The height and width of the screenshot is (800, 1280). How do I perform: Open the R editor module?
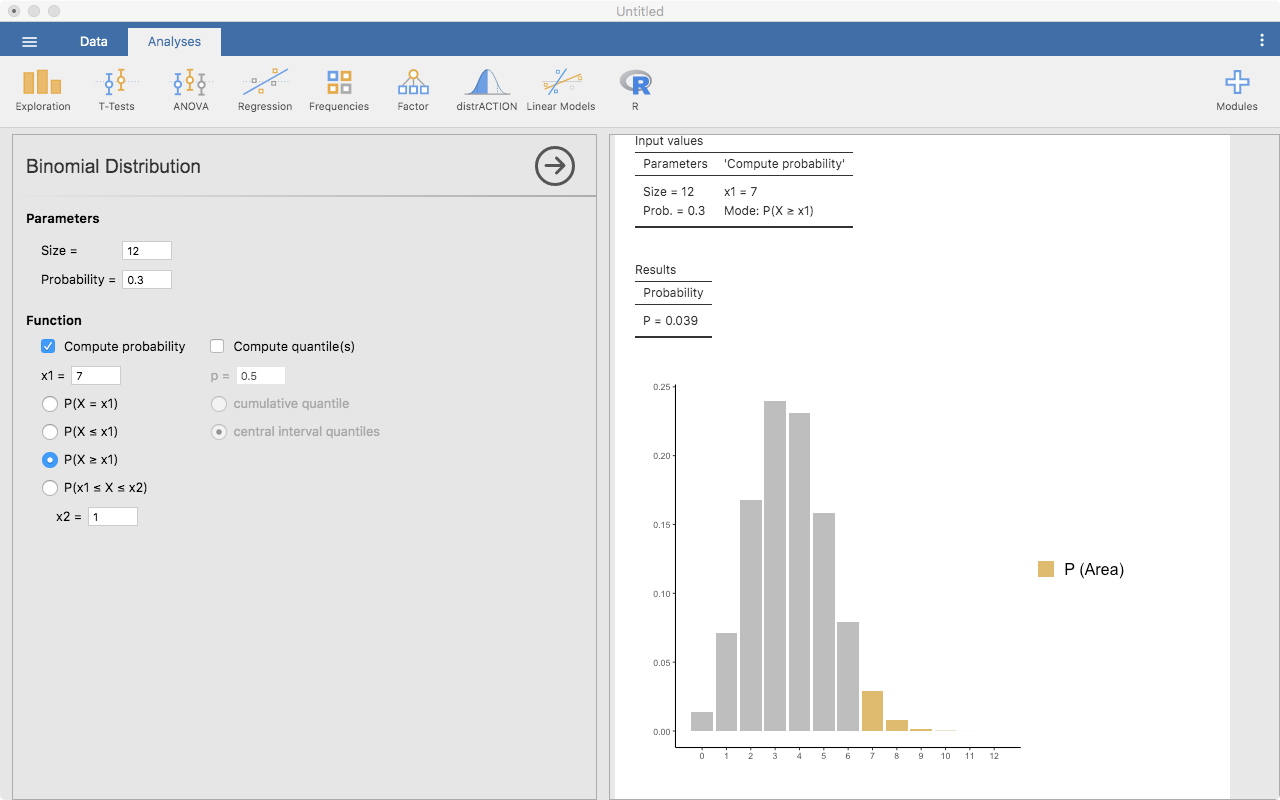pos(635,90)
